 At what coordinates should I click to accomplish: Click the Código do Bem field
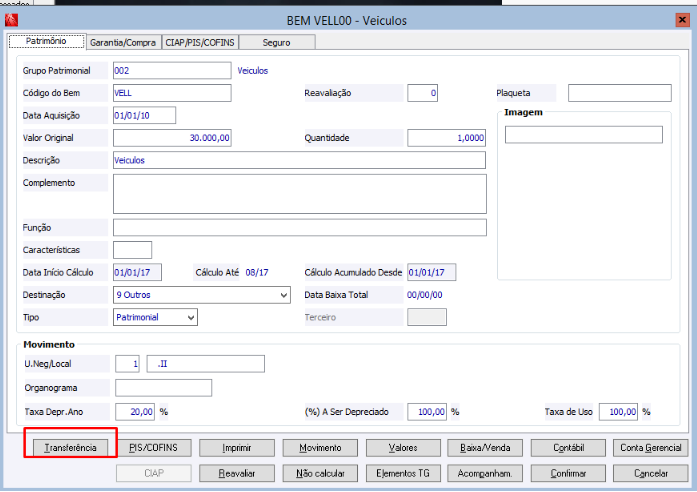172,93
